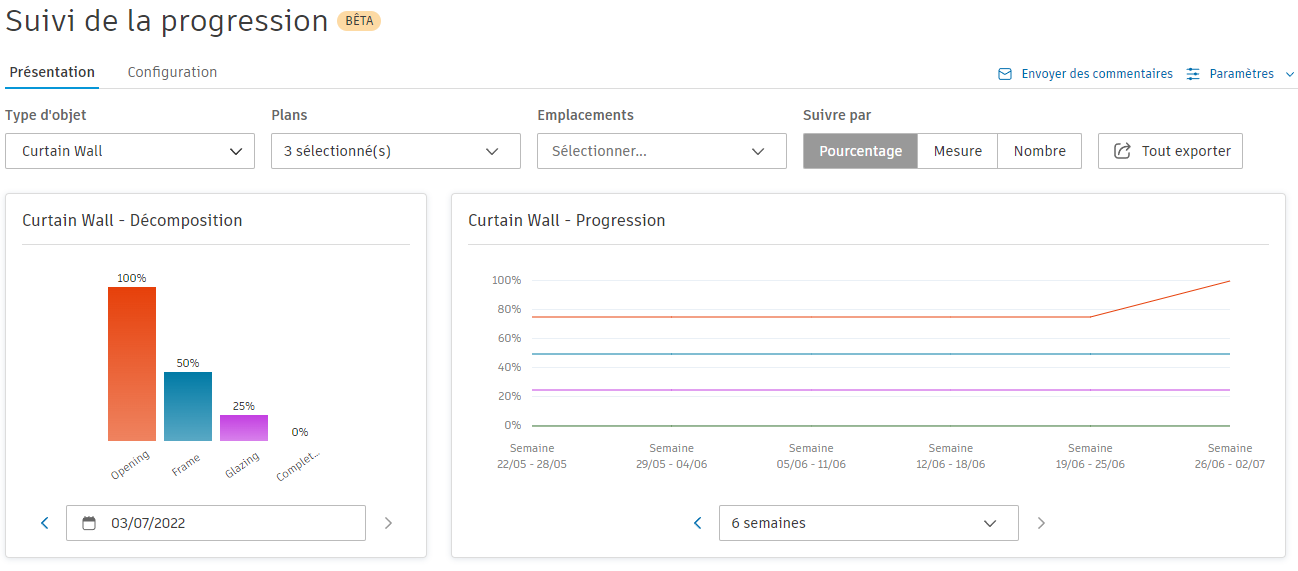Click the envelope icon for sending comments
The image size is (1298, 571).
1005,74
